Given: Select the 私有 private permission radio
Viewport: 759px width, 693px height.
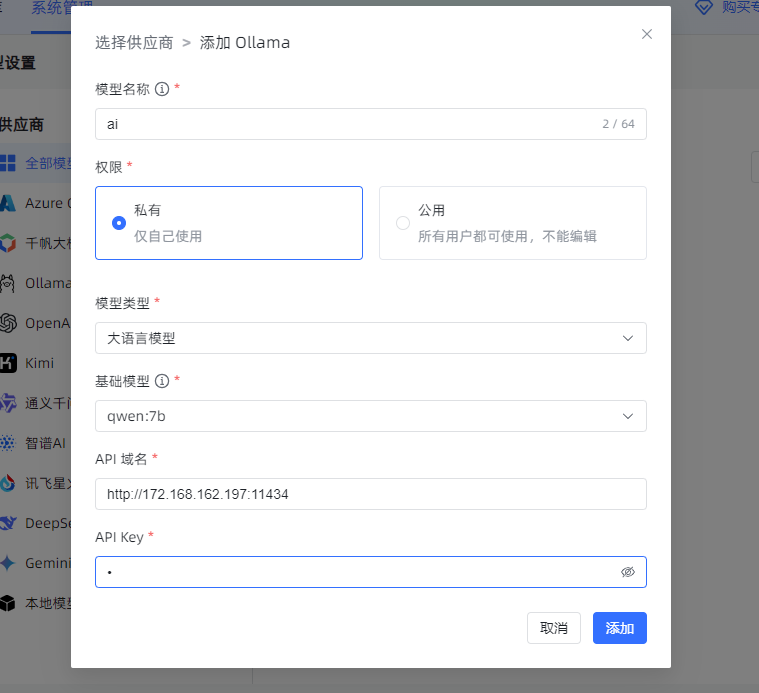Looking at the screenshot, I should (119, 223).
